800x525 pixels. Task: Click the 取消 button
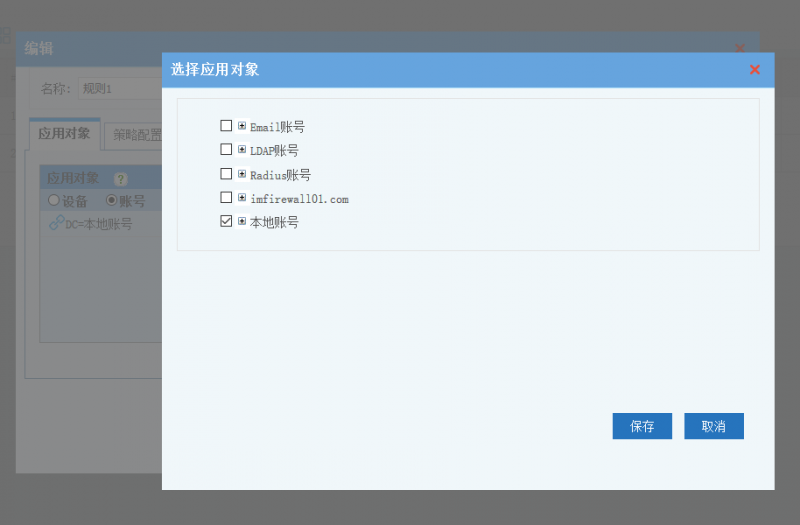[713, 426]
